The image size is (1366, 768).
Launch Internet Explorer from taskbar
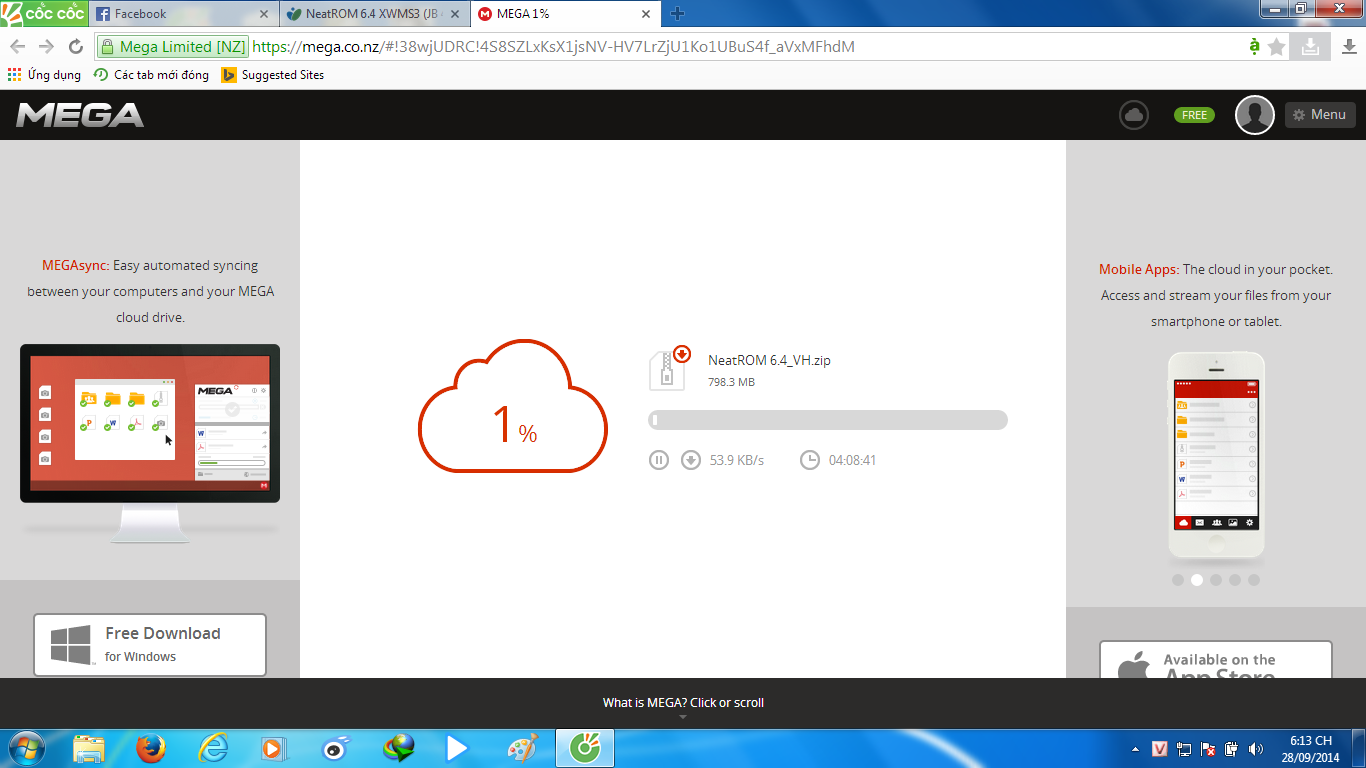(213, 748)
